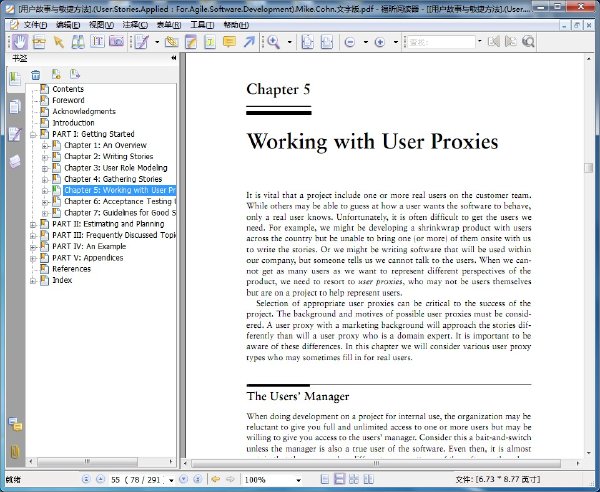
Task: Activate the Snapshot camera tool
Action: [116, 41]
